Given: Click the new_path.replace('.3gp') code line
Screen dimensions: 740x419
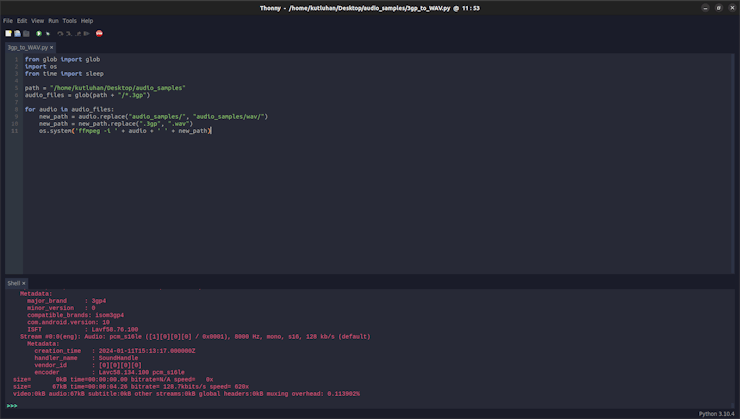Looking at the screenshot, I should click(x=116, y=124).
